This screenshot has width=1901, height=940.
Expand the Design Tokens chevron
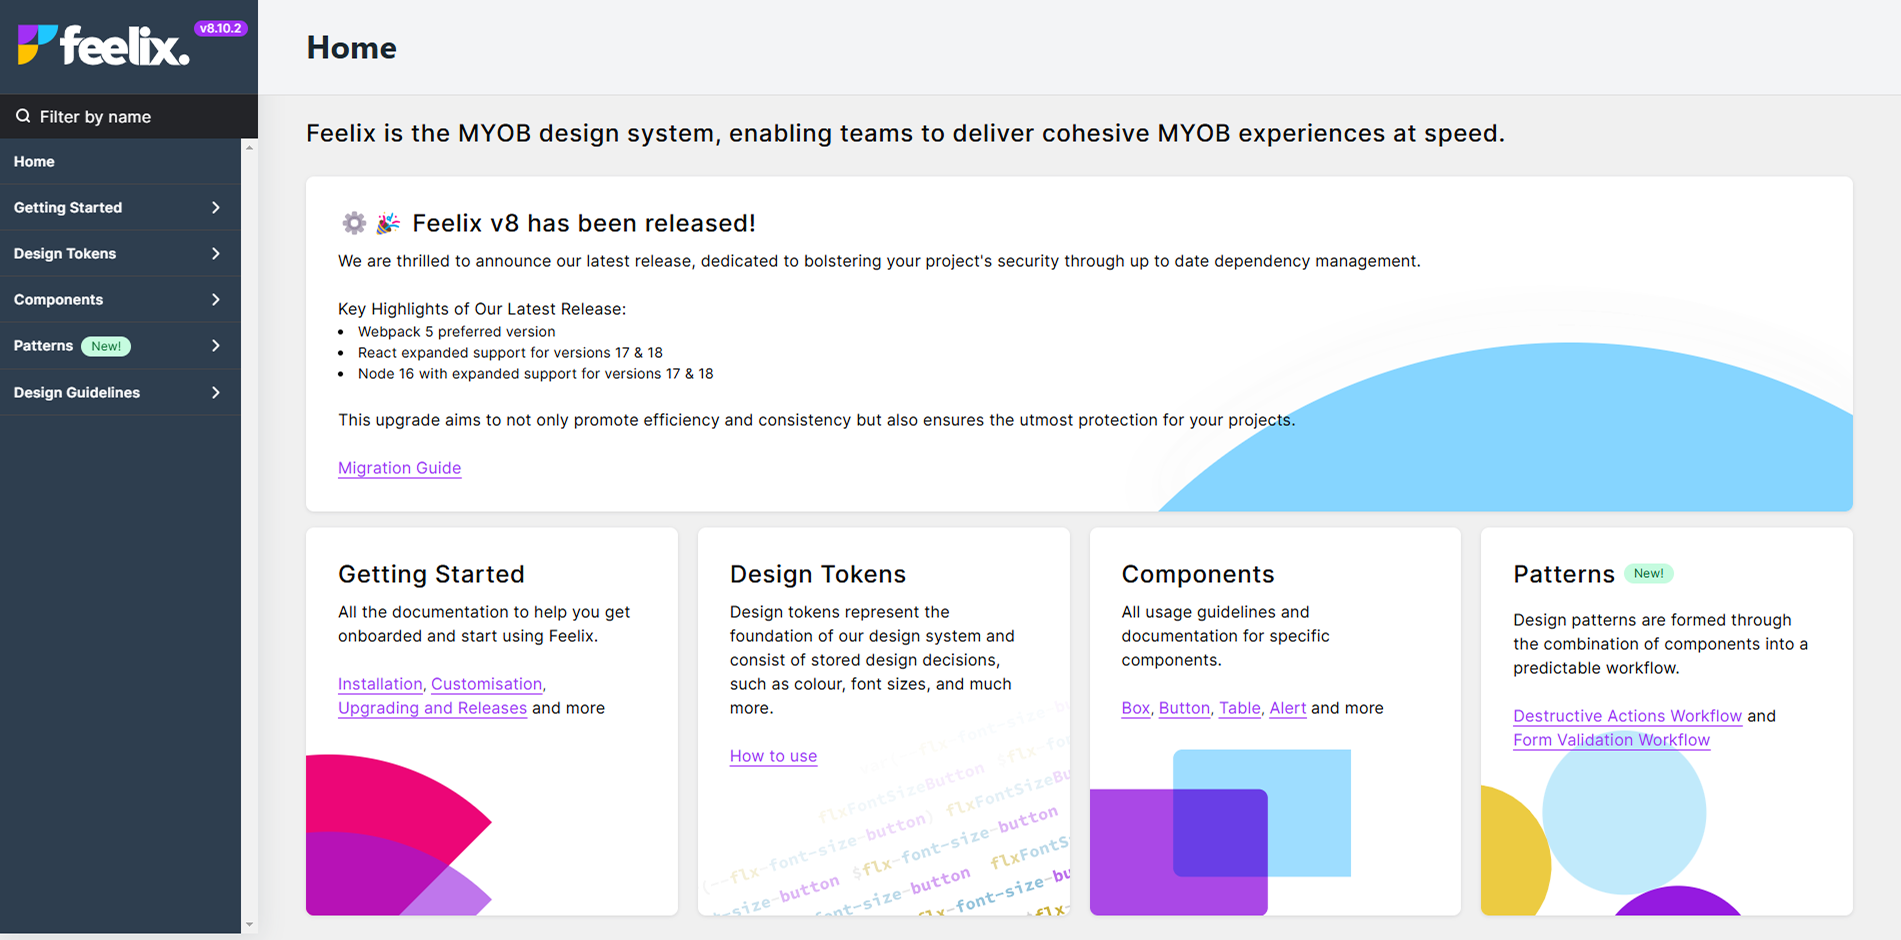tap(216, 253)
